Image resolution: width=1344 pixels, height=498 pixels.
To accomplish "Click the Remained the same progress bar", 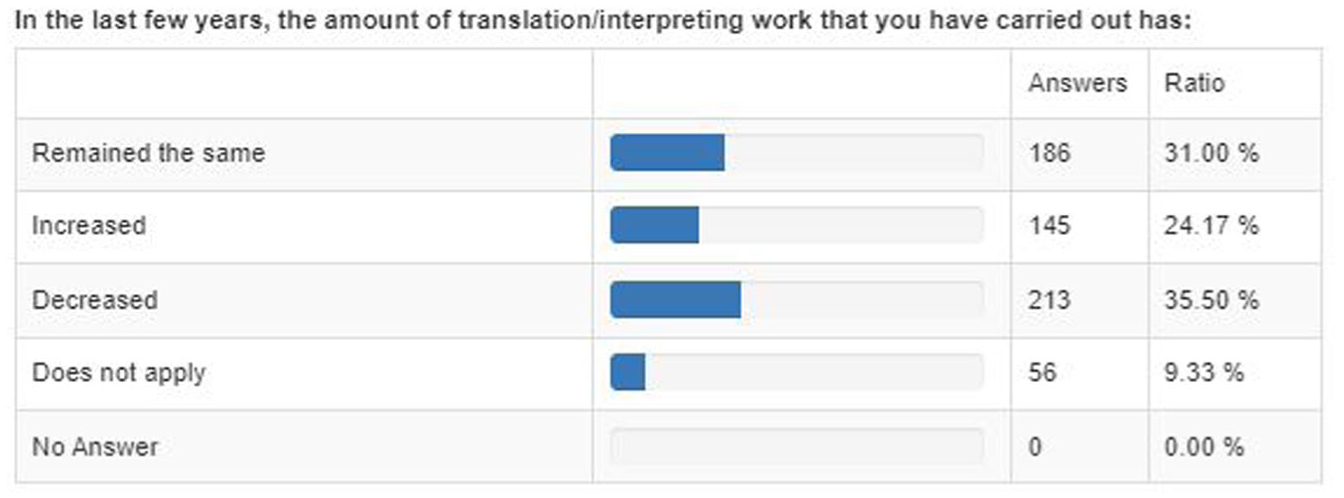I will tap(797, 153).
